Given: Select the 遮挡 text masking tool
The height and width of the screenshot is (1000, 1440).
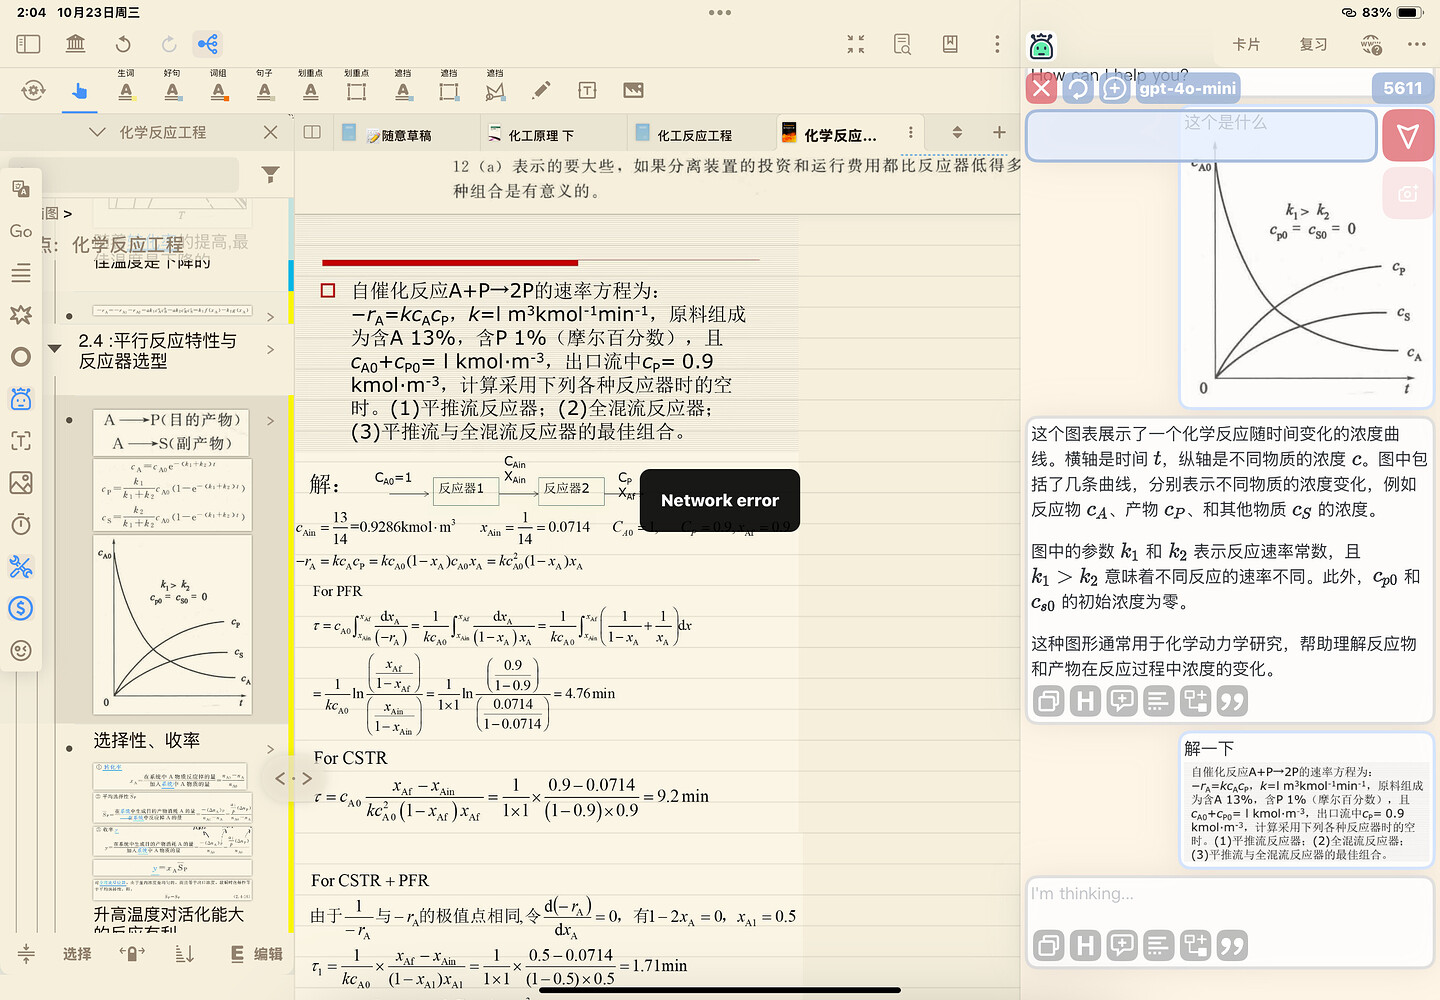Looking at the screenshot, I should coord(403,87).
